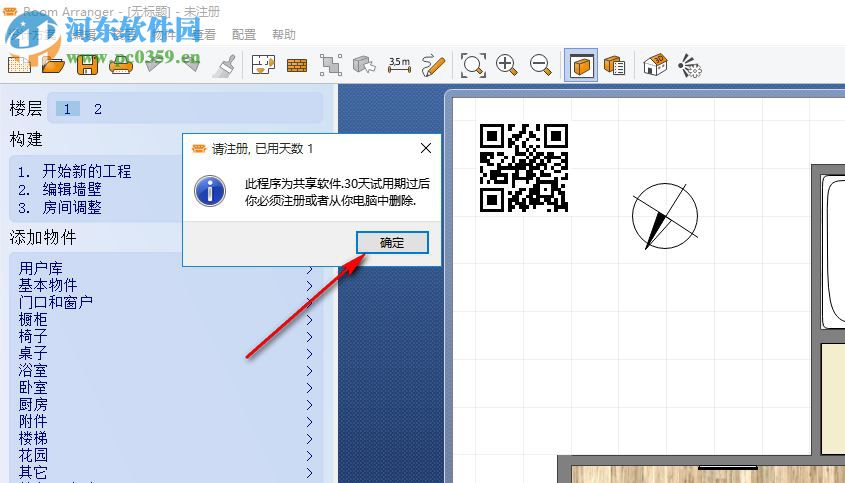The width and height of the screenshot is (845, 483).
Task: Click 确定 to dismiss the registration dialog
Action: 392,243
